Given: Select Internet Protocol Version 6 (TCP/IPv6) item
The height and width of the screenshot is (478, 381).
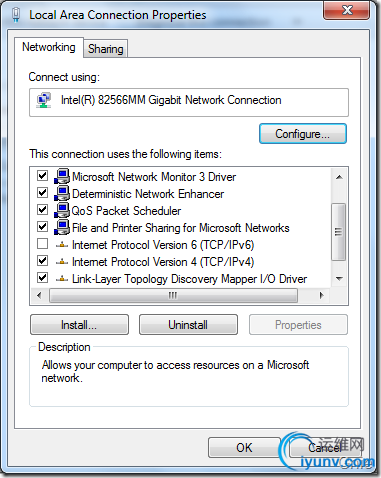Looking at the screenshot, I should [163, 245].
